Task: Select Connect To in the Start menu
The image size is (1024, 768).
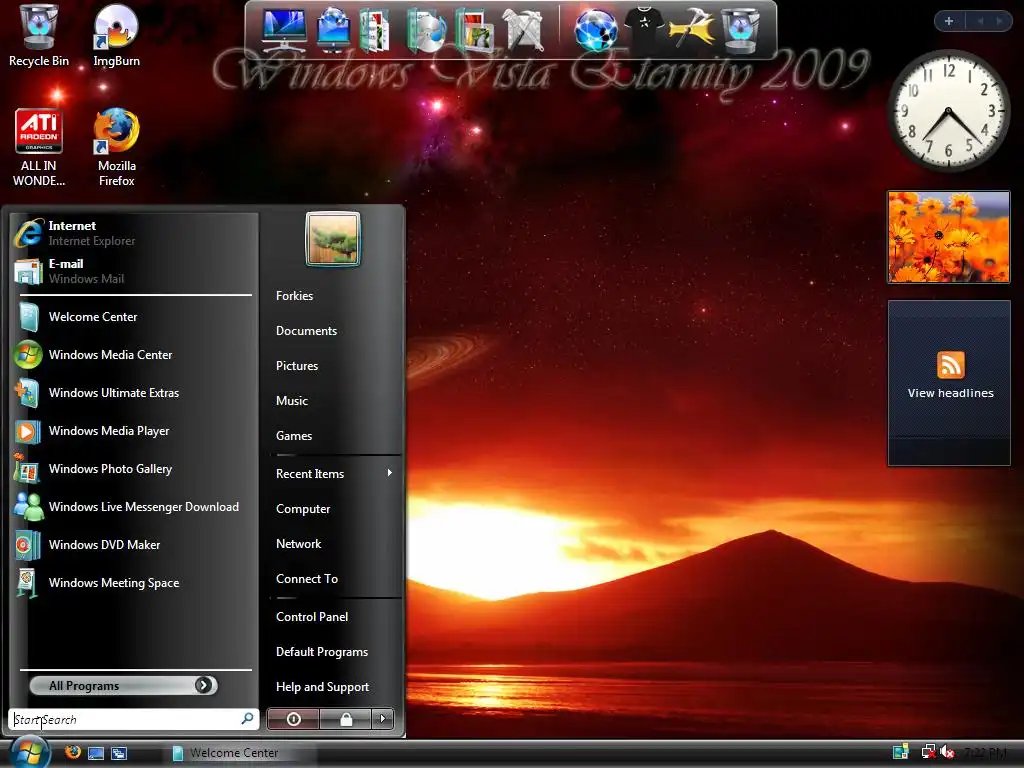Action: (x=307, y=579)
